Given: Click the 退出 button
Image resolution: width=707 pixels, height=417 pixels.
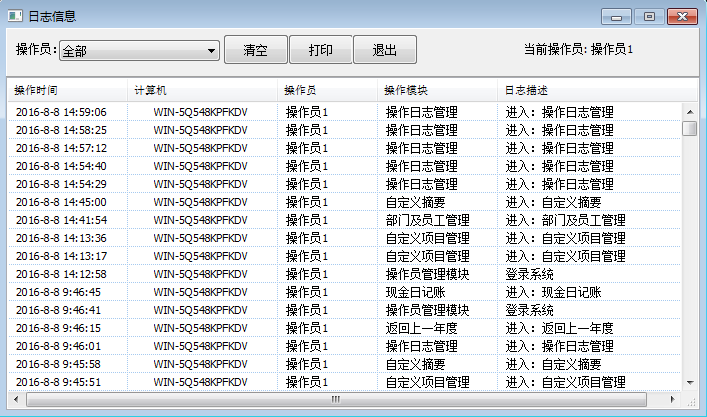Looking at the screenshot, I should coord(385,50).
